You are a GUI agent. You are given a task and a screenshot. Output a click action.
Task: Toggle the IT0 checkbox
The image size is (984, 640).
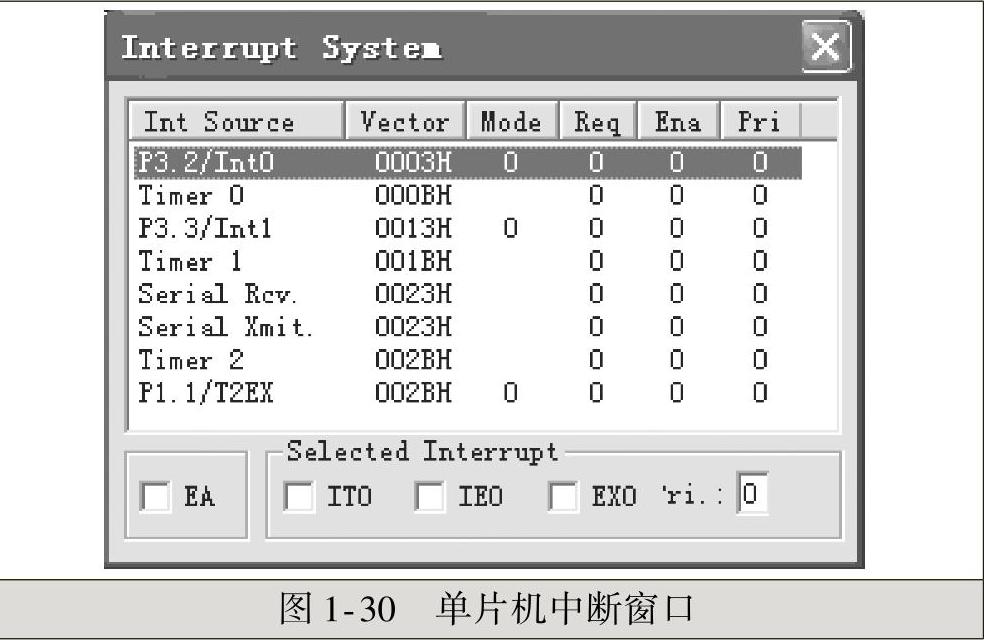298,497
